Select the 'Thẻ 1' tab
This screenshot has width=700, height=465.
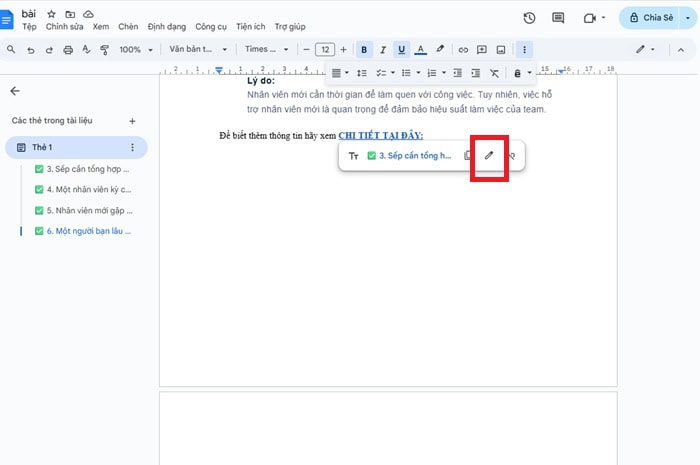pos(76,147)
